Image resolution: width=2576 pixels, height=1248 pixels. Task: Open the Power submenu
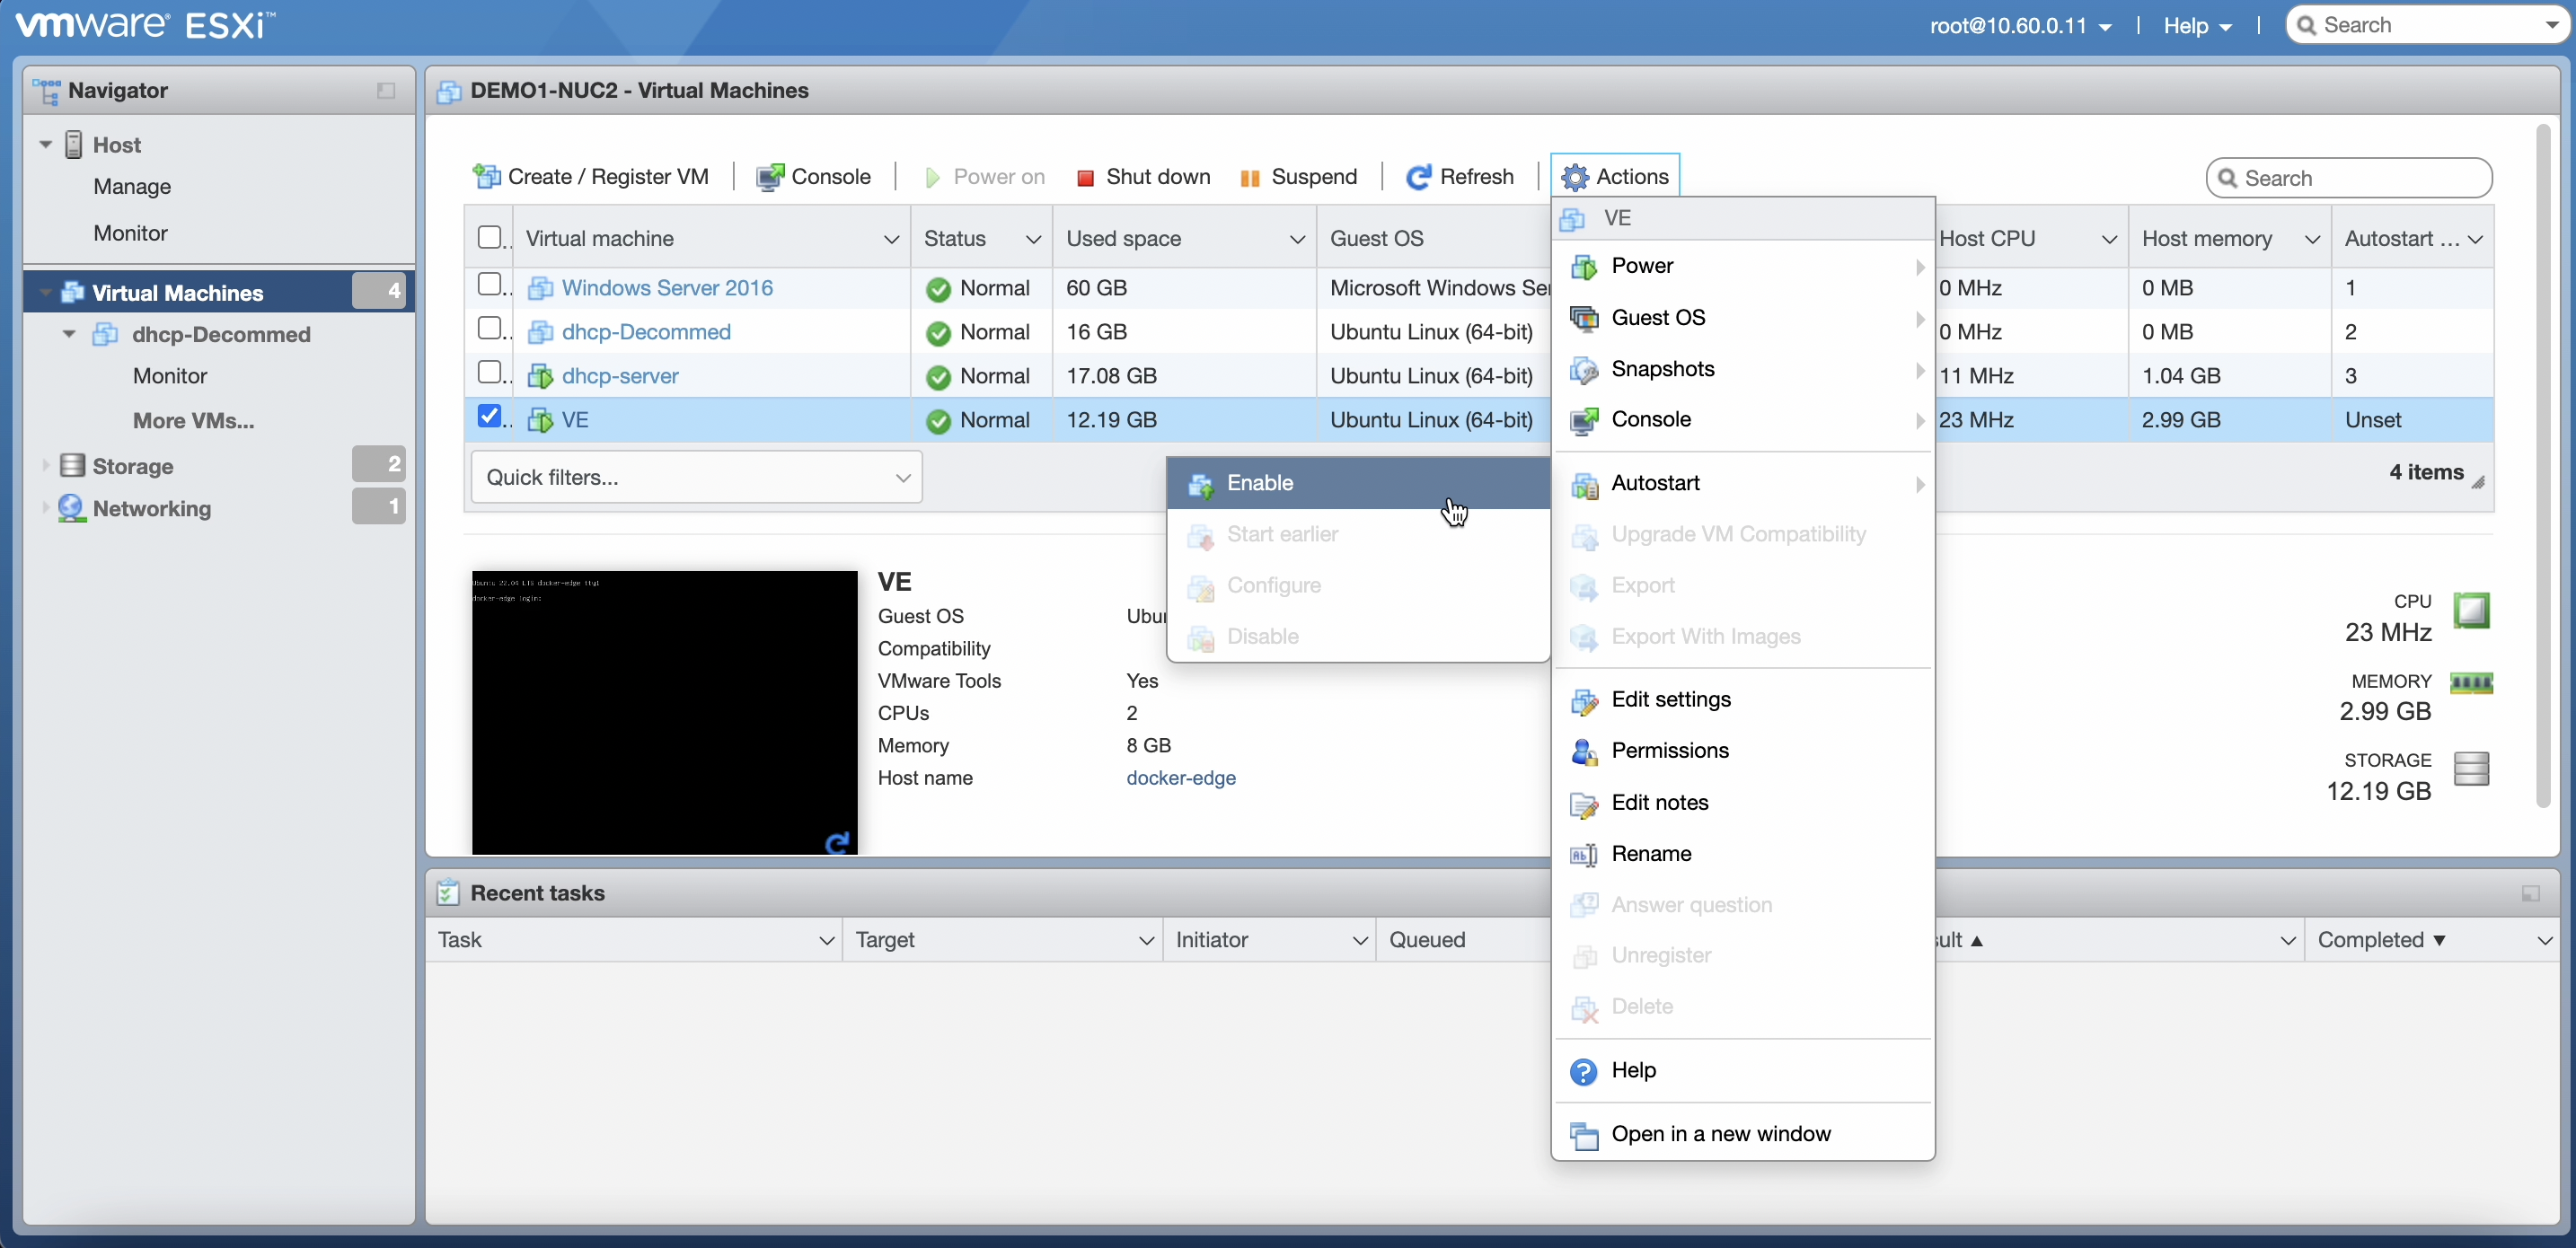(1743, 266)
